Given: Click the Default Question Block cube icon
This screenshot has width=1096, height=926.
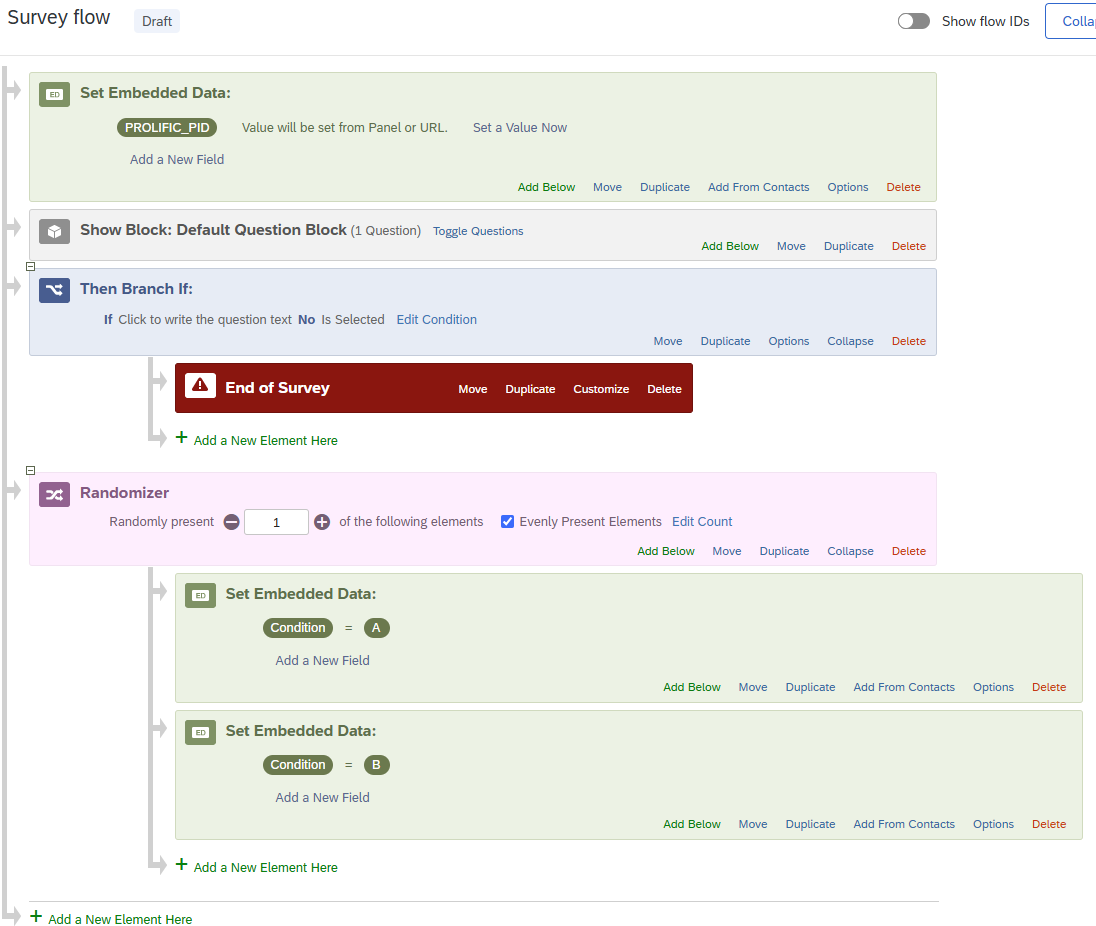Looking at the screenshot, I should 55,231.
